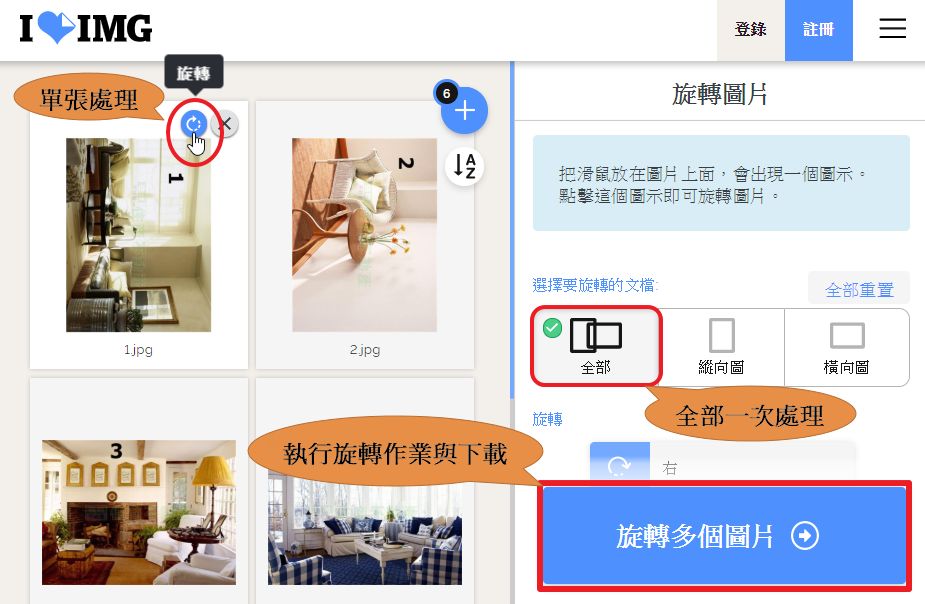
Task: Open the hamburger menu
Action: coord(892,28)
